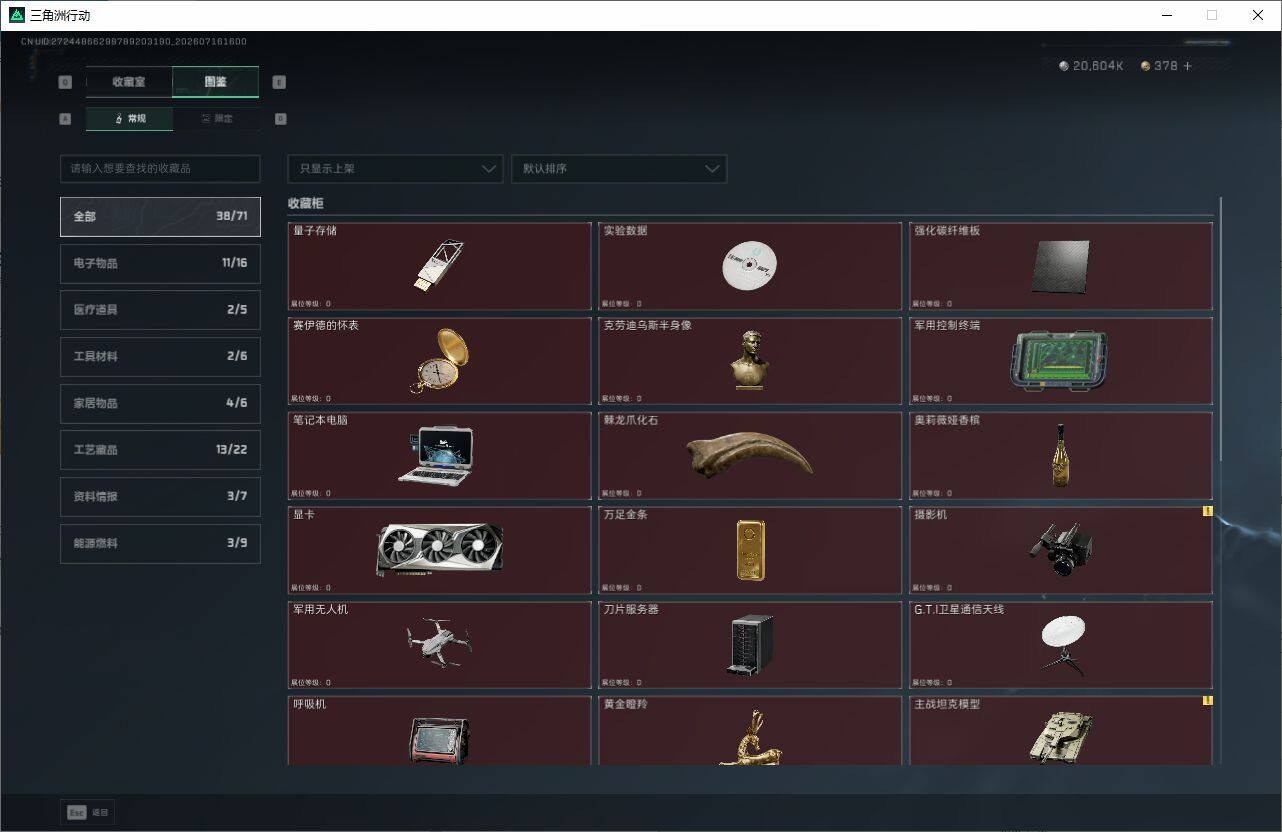Click the silver coin currency icon

point(1063,66)
